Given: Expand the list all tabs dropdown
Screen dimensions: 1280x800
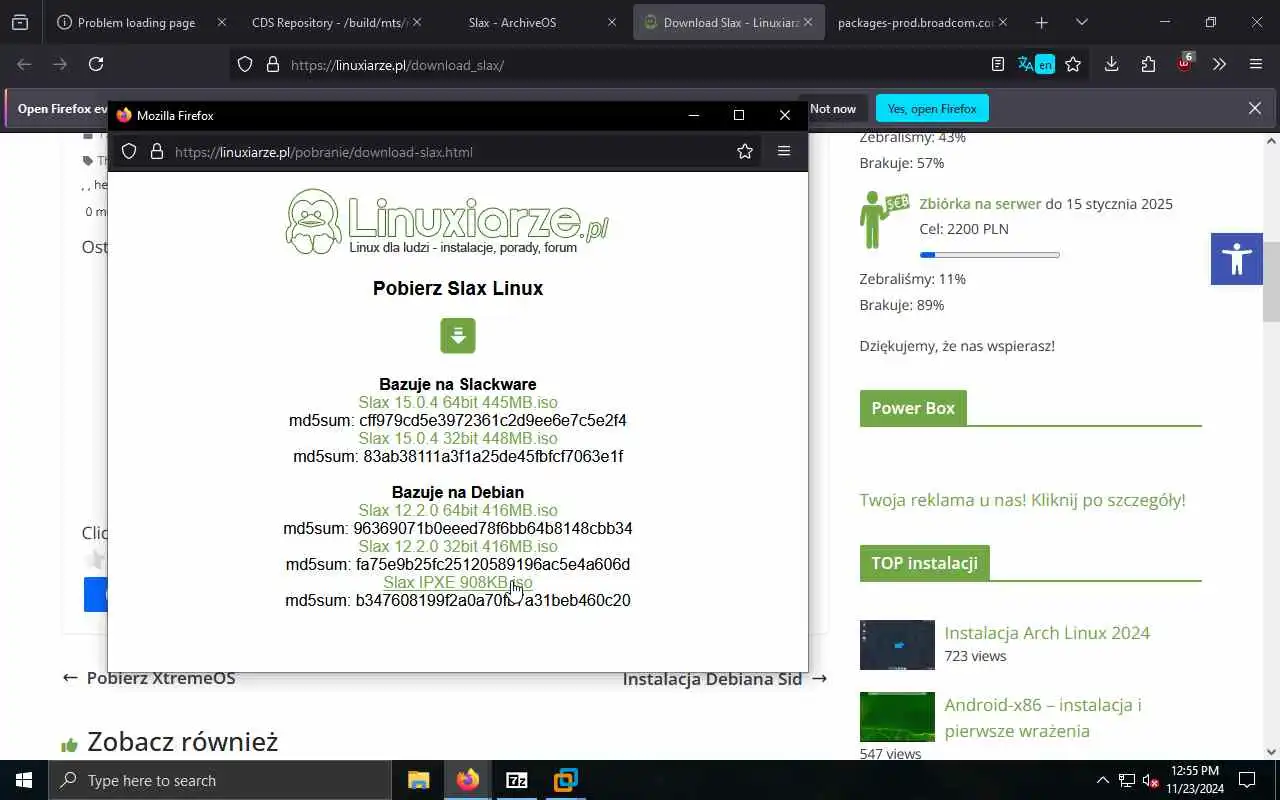Looking at the screenshot, I should (1081, 22).
